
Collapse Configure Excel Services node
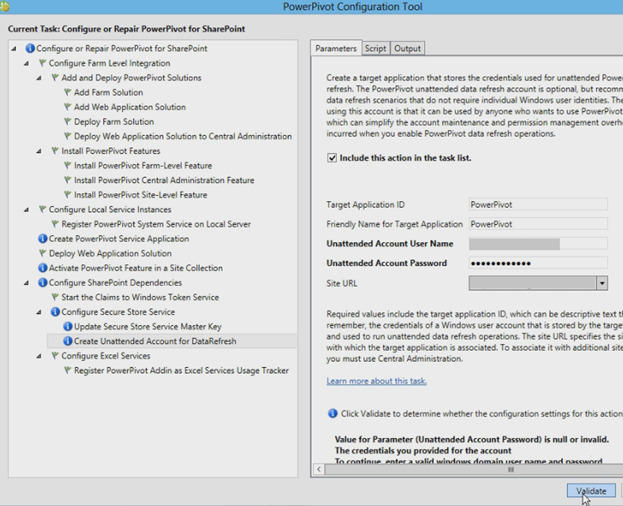coord(39,356)
